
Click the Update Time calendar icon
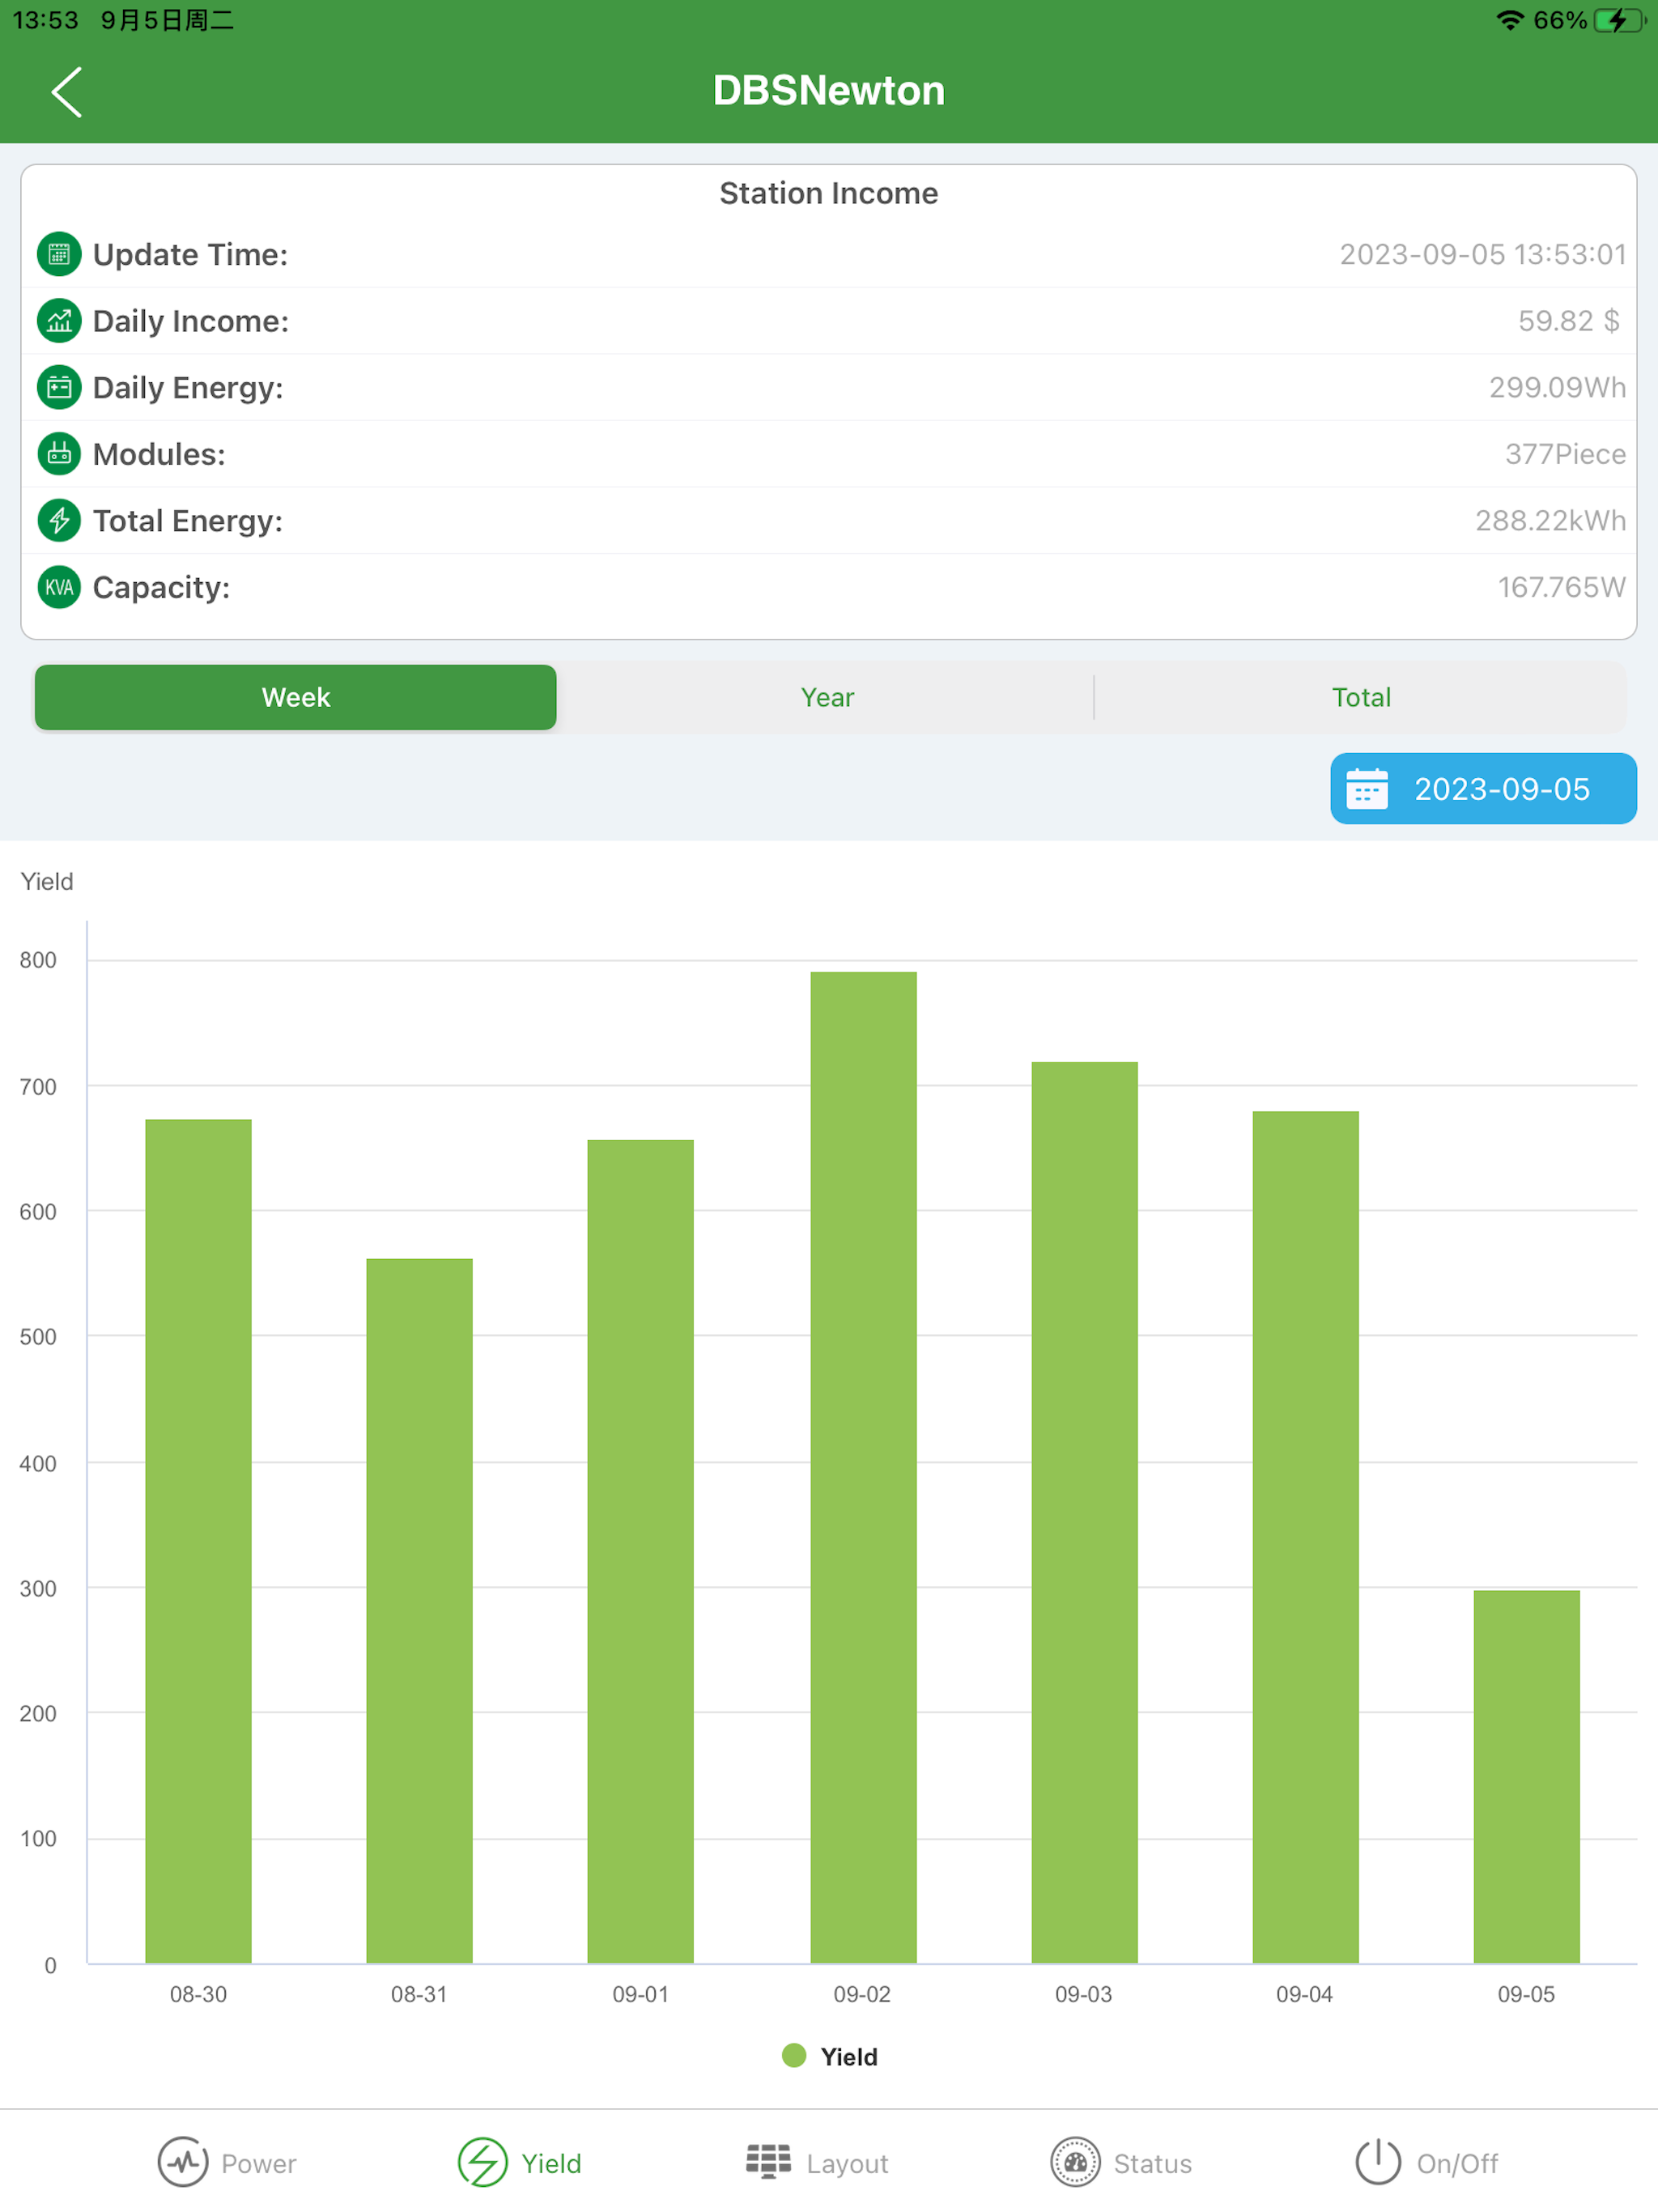point(59,254)
